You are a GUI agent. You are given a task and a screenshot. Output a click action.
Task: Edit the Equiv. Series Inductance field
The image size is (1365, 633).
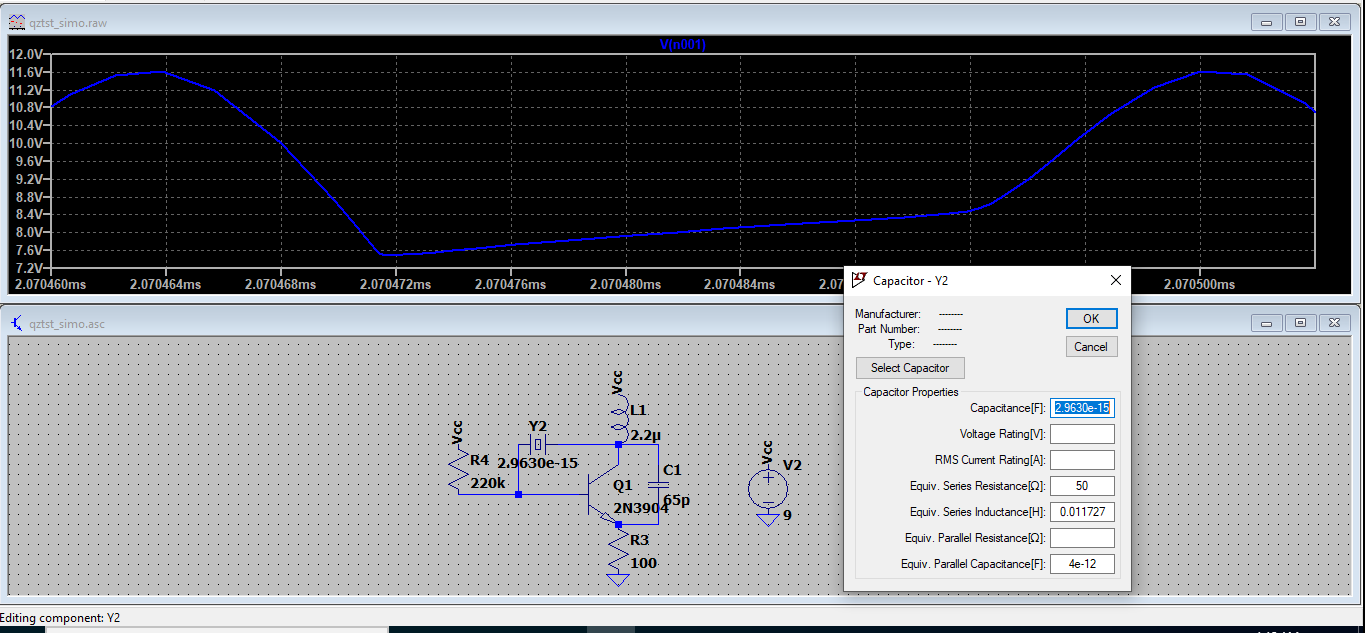coord(1082,512)
